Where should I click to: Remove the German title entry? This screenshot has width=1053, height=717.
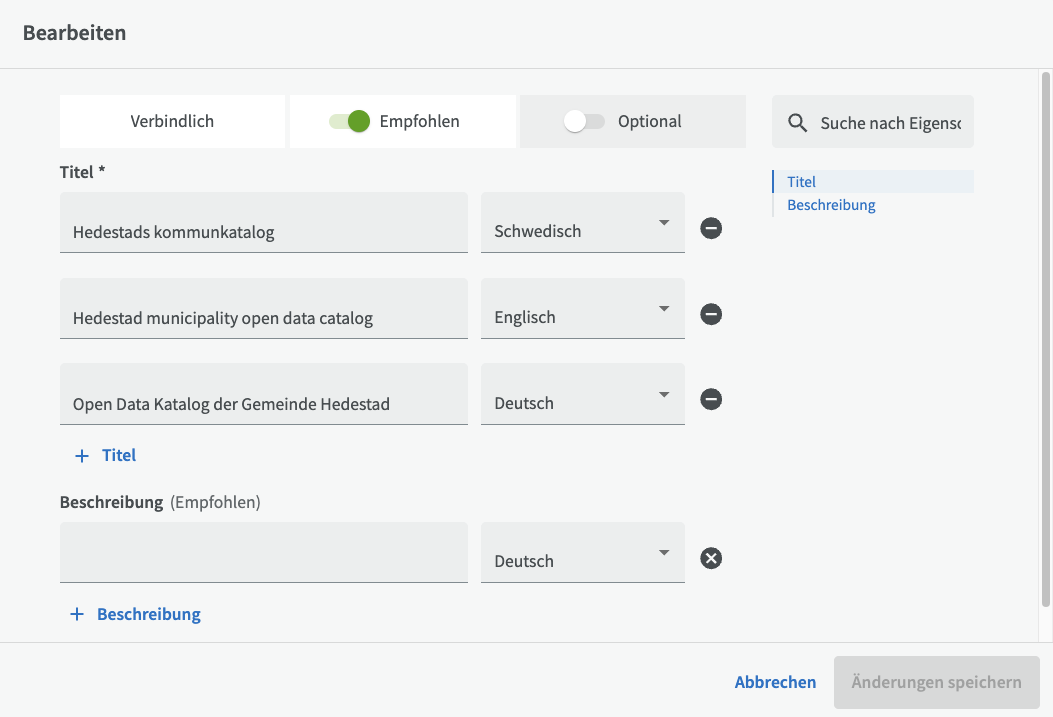711,400
